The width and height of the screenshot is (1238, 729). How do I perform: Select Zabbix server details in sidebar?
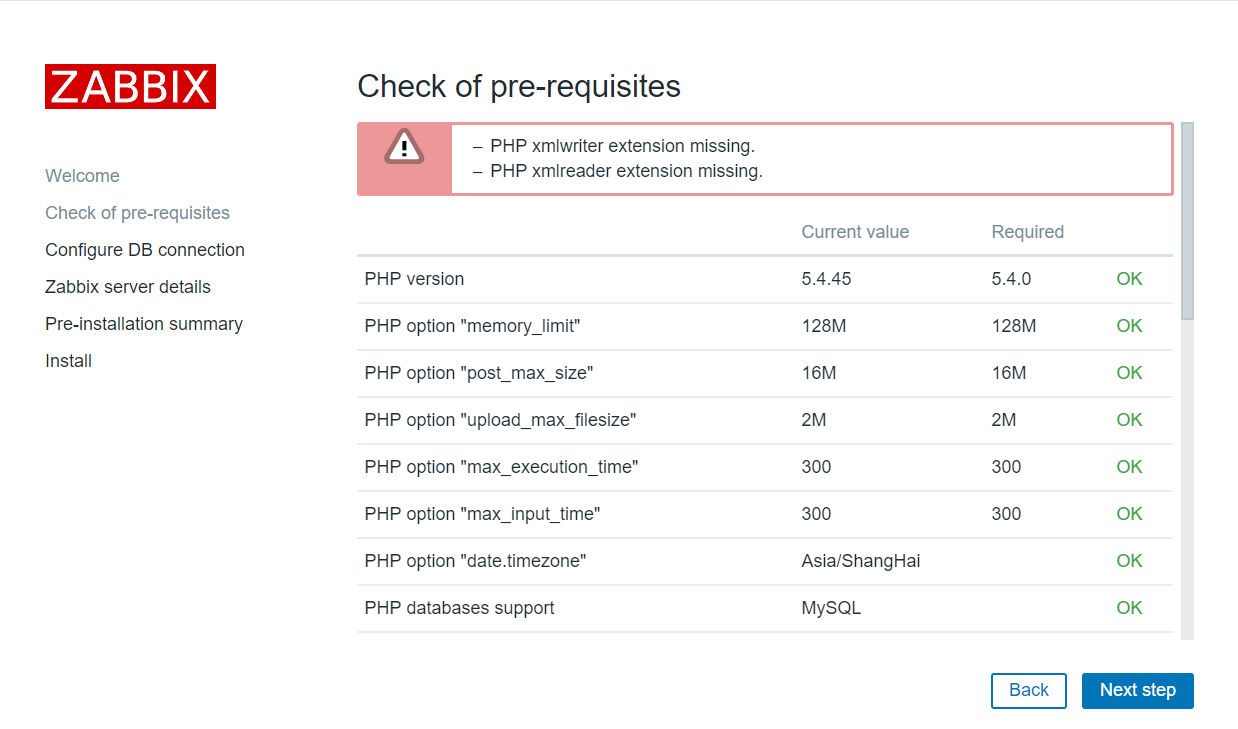[x=128, y=286]
